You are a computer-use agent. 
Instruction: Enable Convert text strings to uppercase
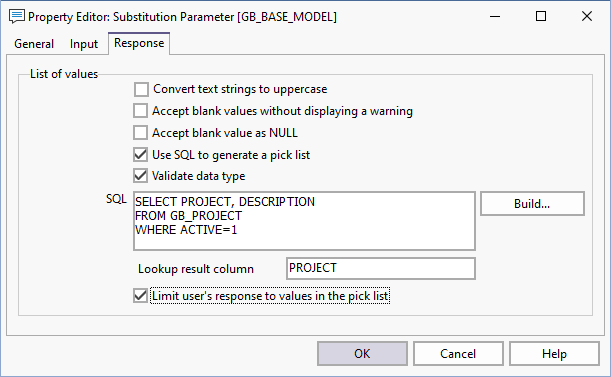[x=141, y=89]
